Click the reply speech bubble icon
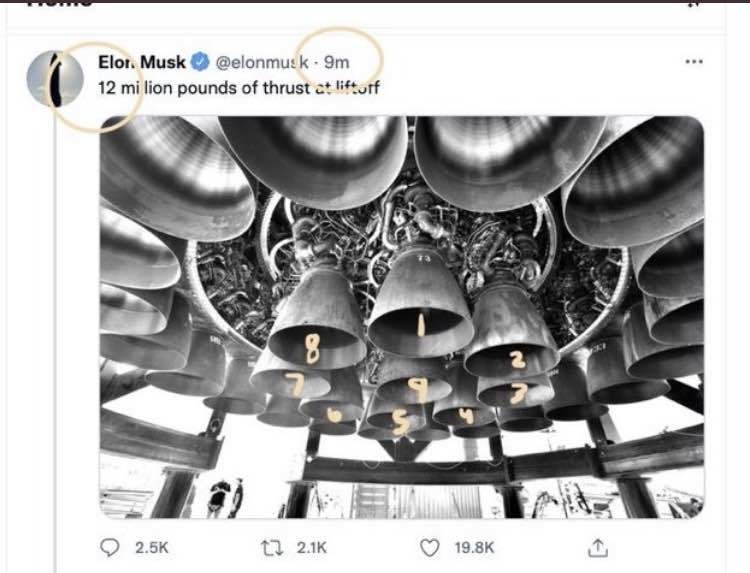This screenshot has width=750, height=573. [x=109, y=547]
